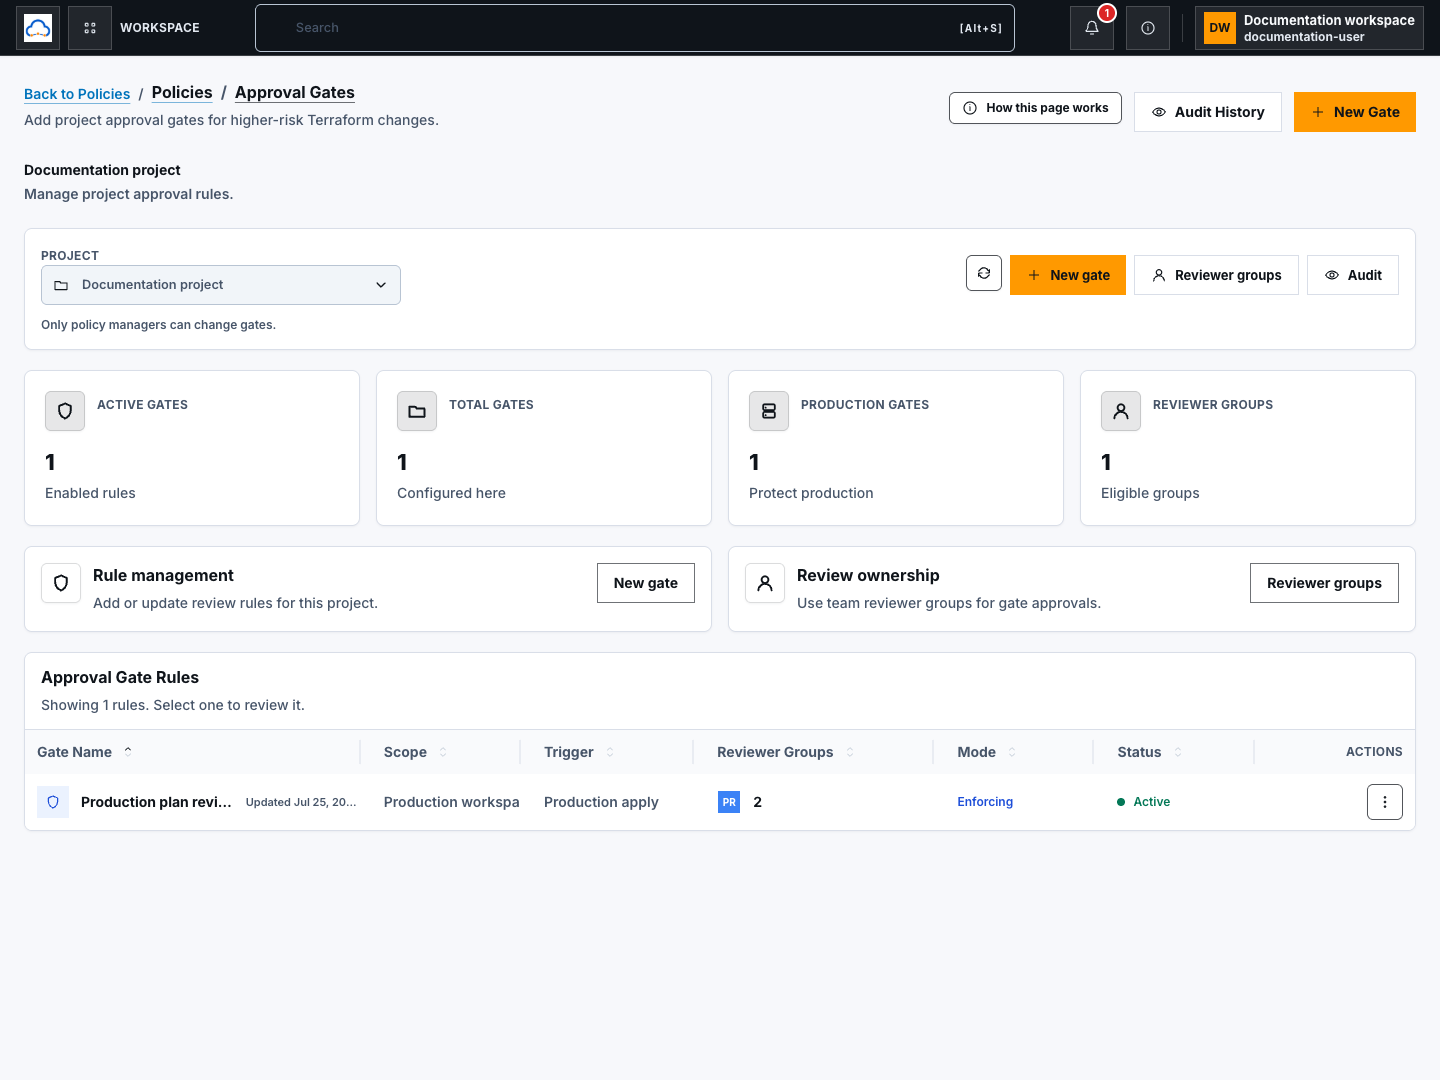Click the info circle icon in top bar

coord(1148,28)
